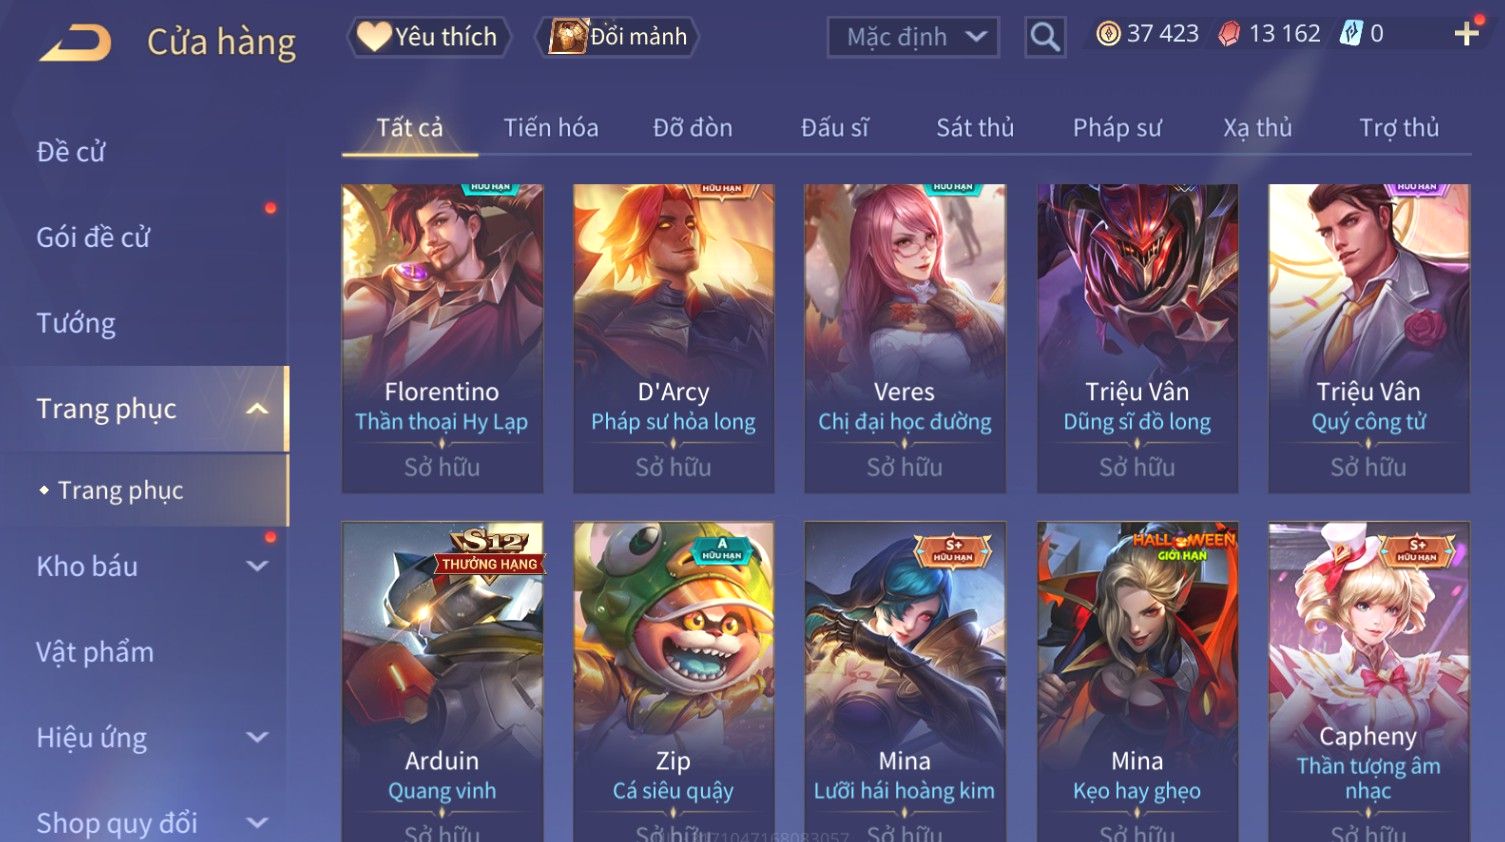Click the golden back arrow icon
The width and height of the screenshot is (1505, 842).
click(75, 43)
